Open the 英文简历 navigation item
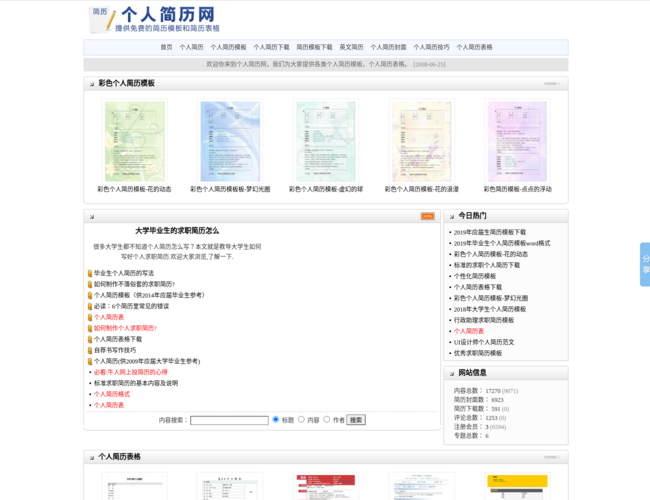The image size is (650, 500). click(352, 47)
